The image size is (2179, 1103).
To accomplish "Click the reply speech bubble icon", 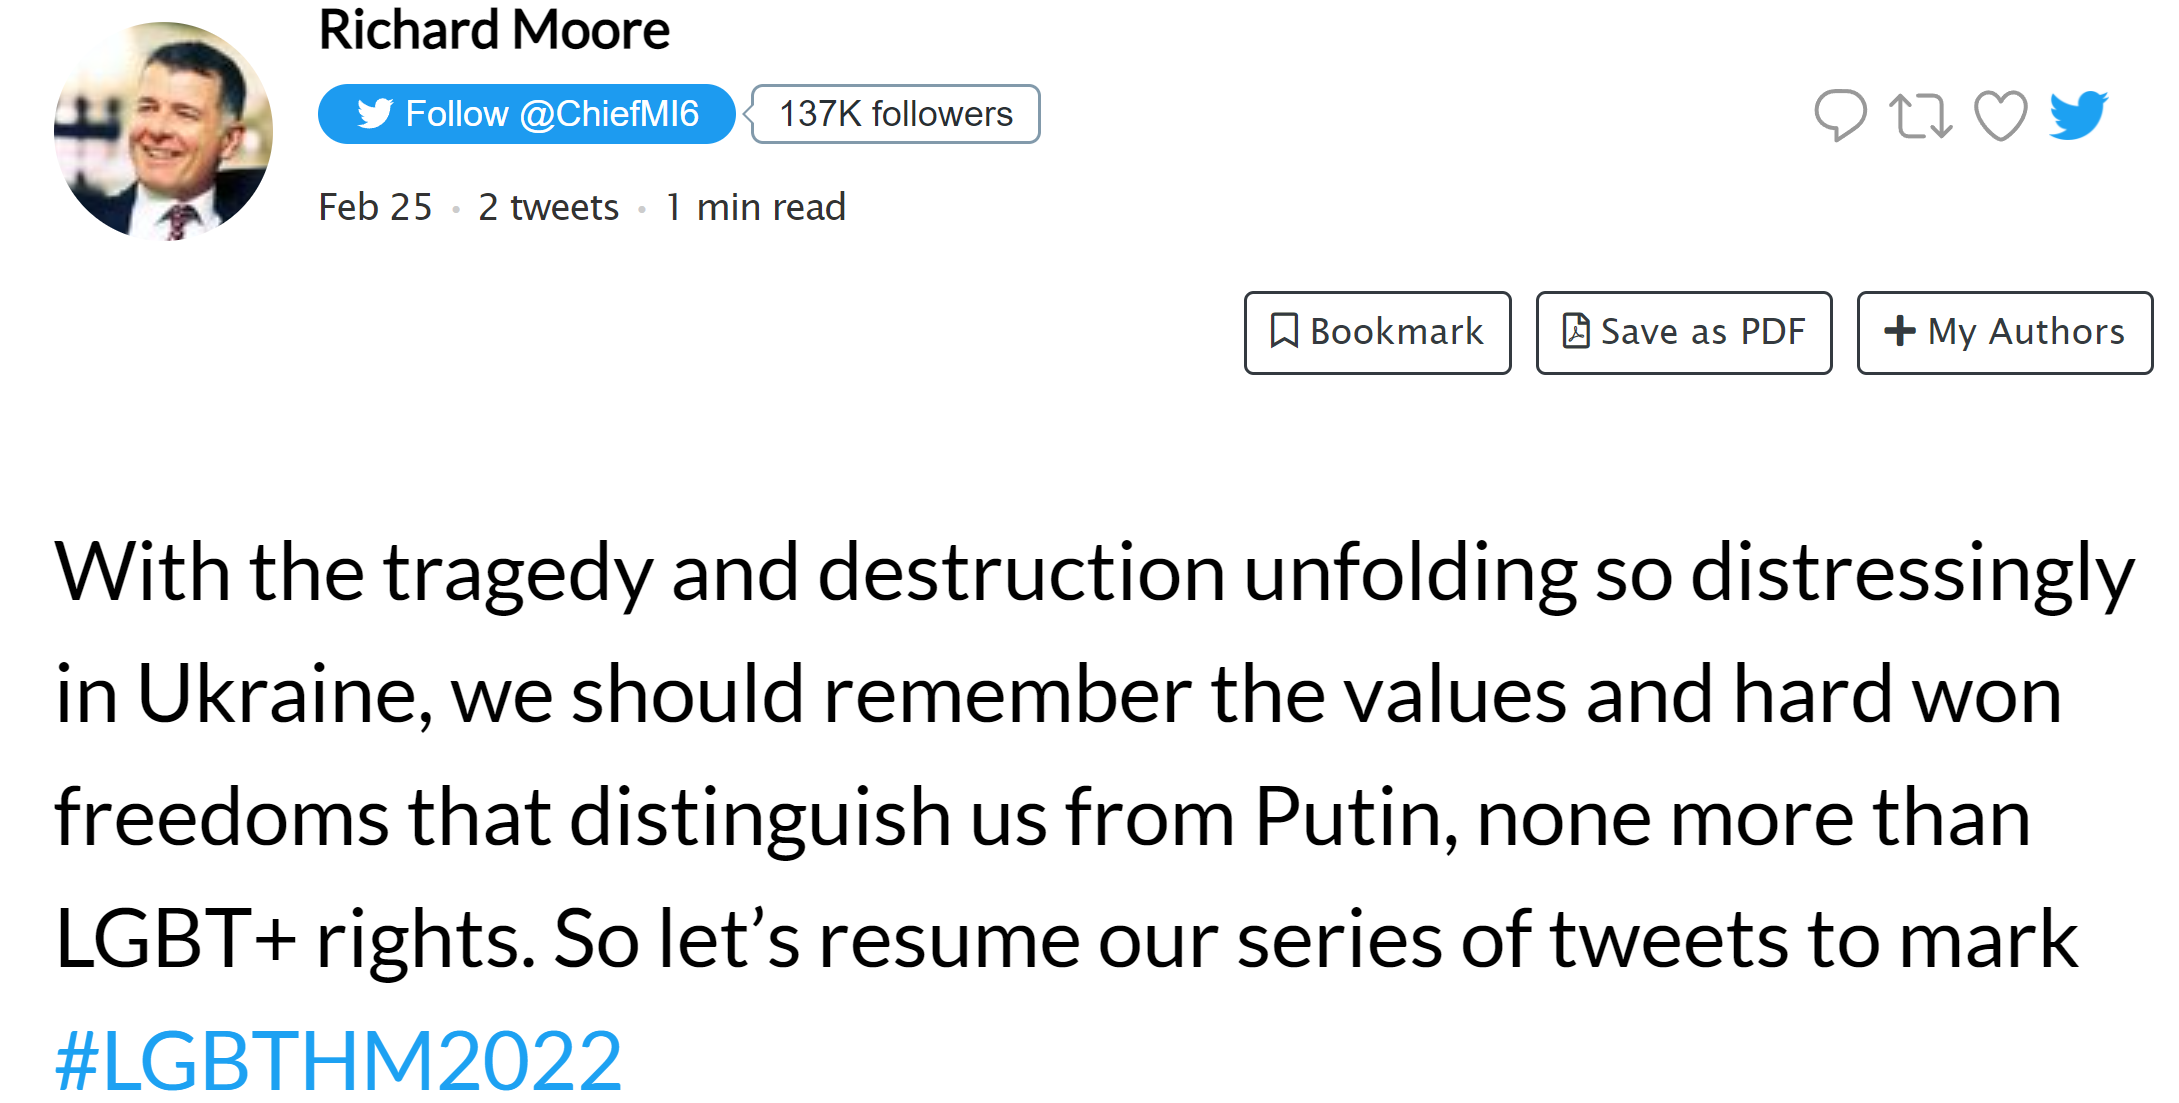I will point(1840,115).
